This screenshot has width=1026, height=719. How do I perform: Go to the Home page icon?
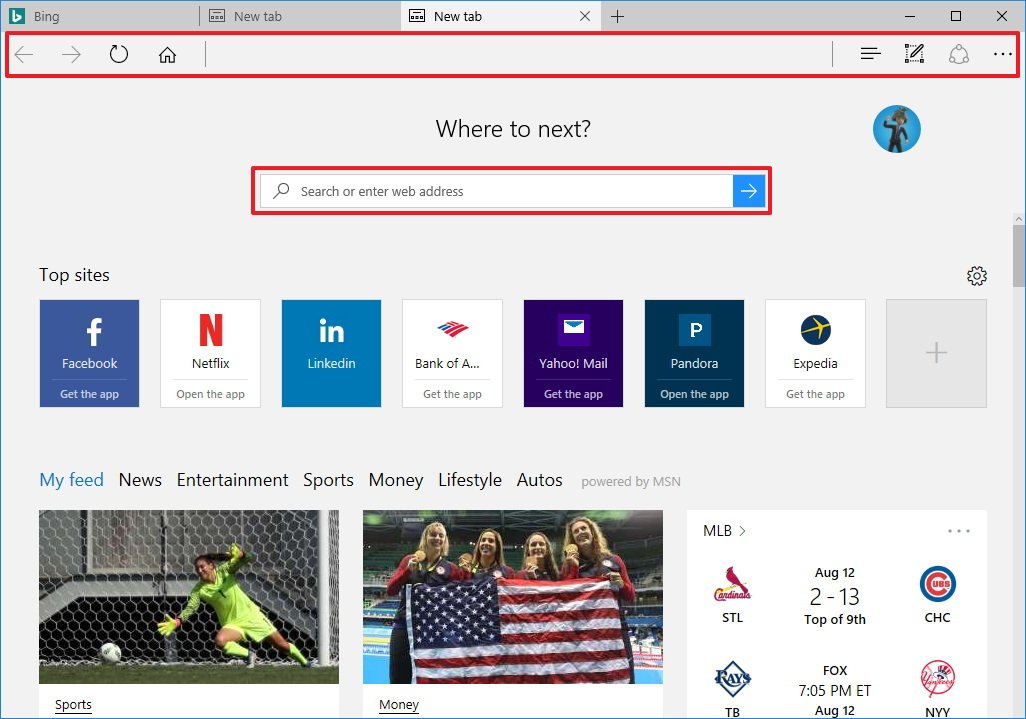tap(168, 54)
